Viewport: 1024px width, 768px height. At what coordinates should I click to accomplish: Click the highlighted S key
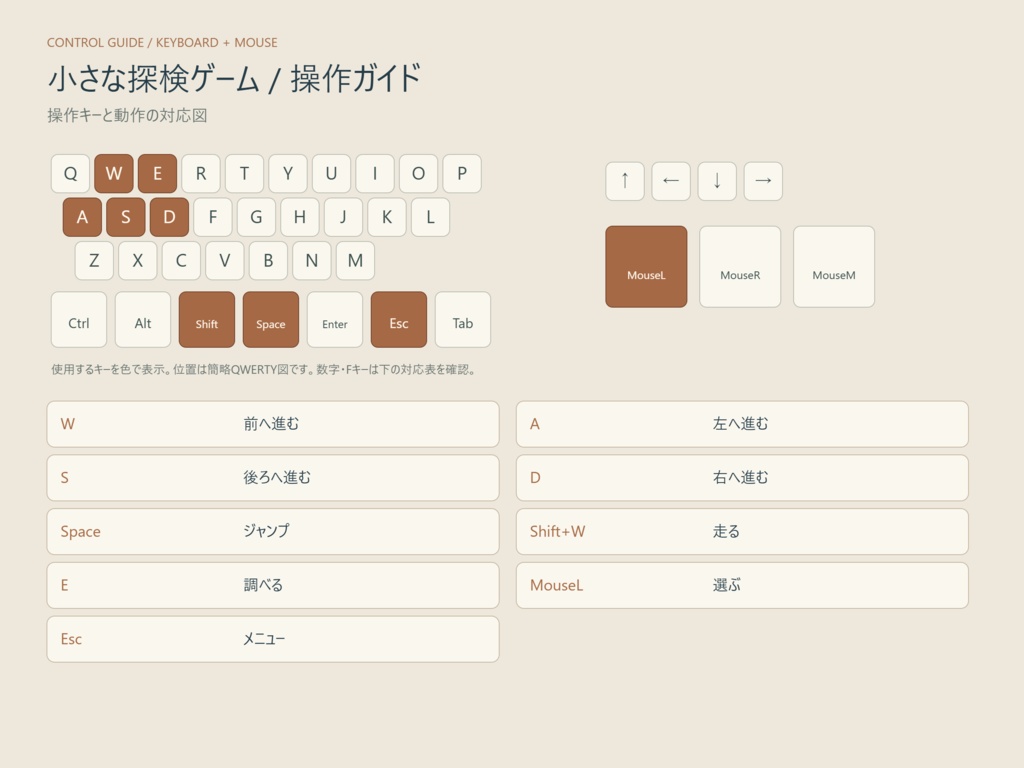point(125,217)
